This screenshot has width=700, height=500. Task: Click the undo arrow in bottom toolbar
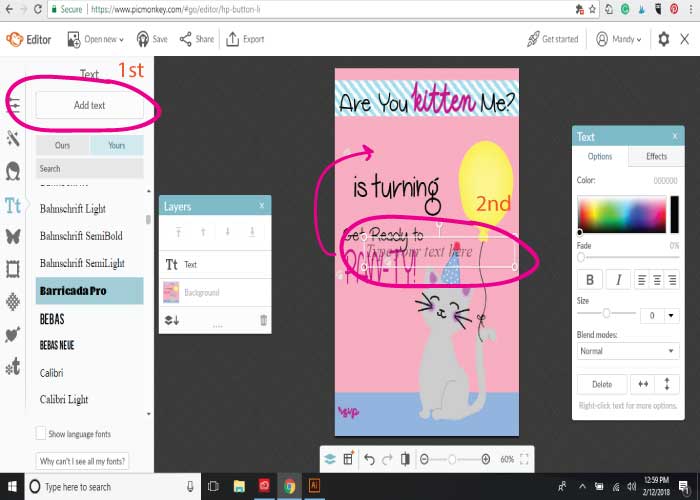pos(369,459)
